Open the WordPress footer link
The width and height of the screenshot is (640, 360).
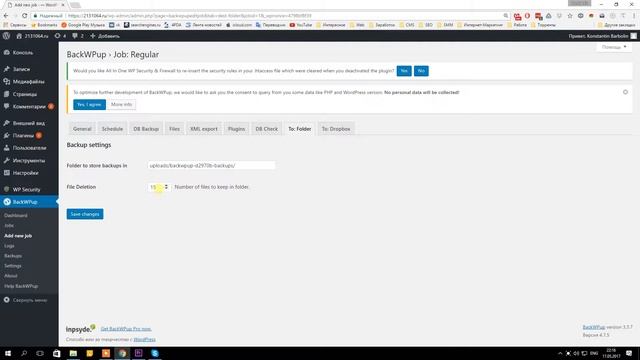[x=144, y=339]
